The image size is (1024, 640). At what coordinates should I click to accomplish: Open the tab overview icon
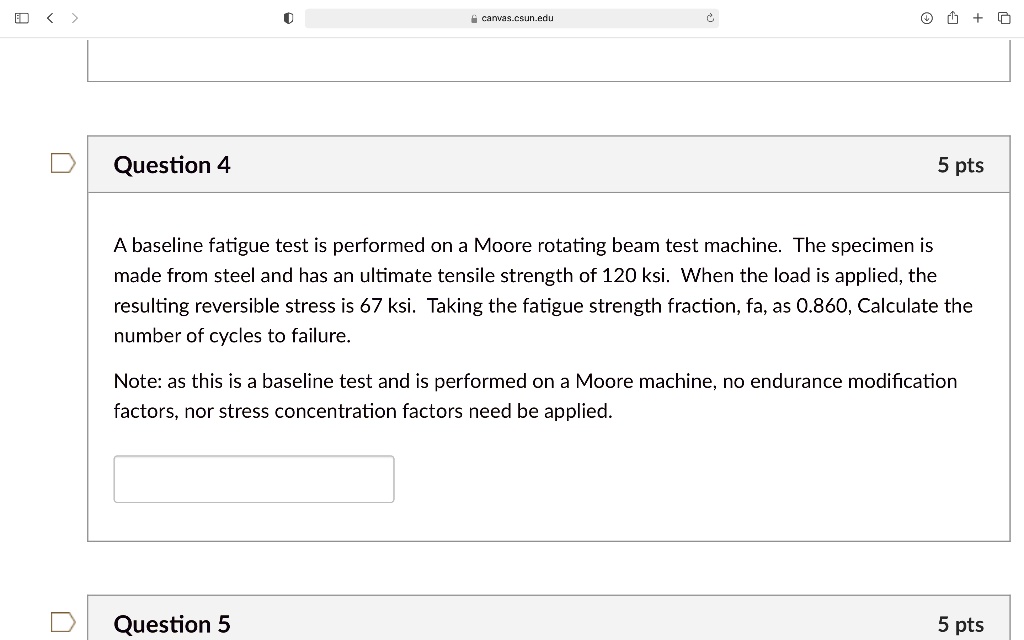pyautogui.click(x=1003, y=17)
